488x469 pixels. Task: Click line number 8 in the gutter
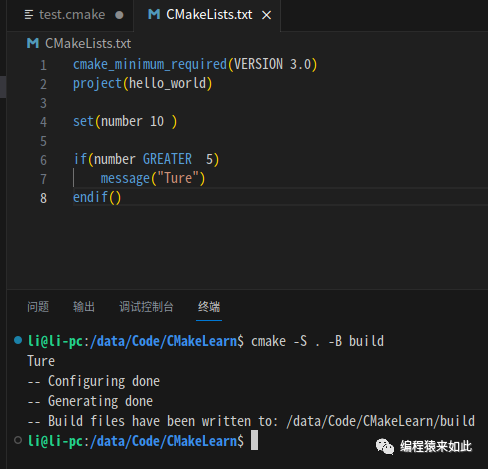point(43,198)
